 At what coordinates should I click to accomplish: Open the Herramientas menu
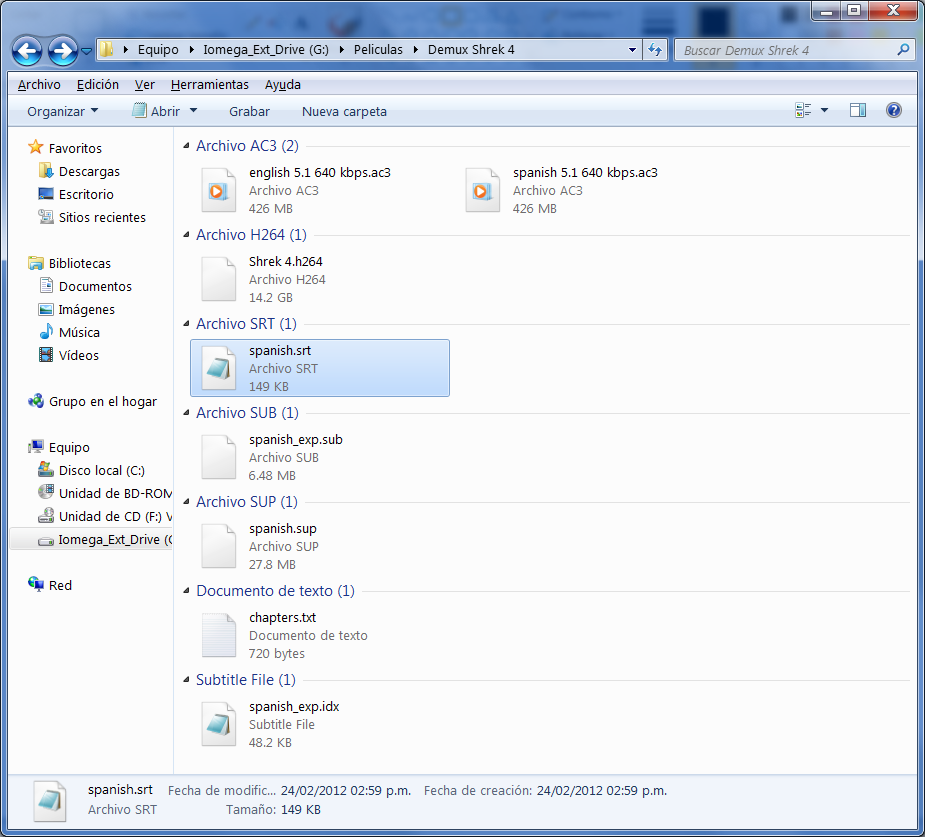(210, 84)
